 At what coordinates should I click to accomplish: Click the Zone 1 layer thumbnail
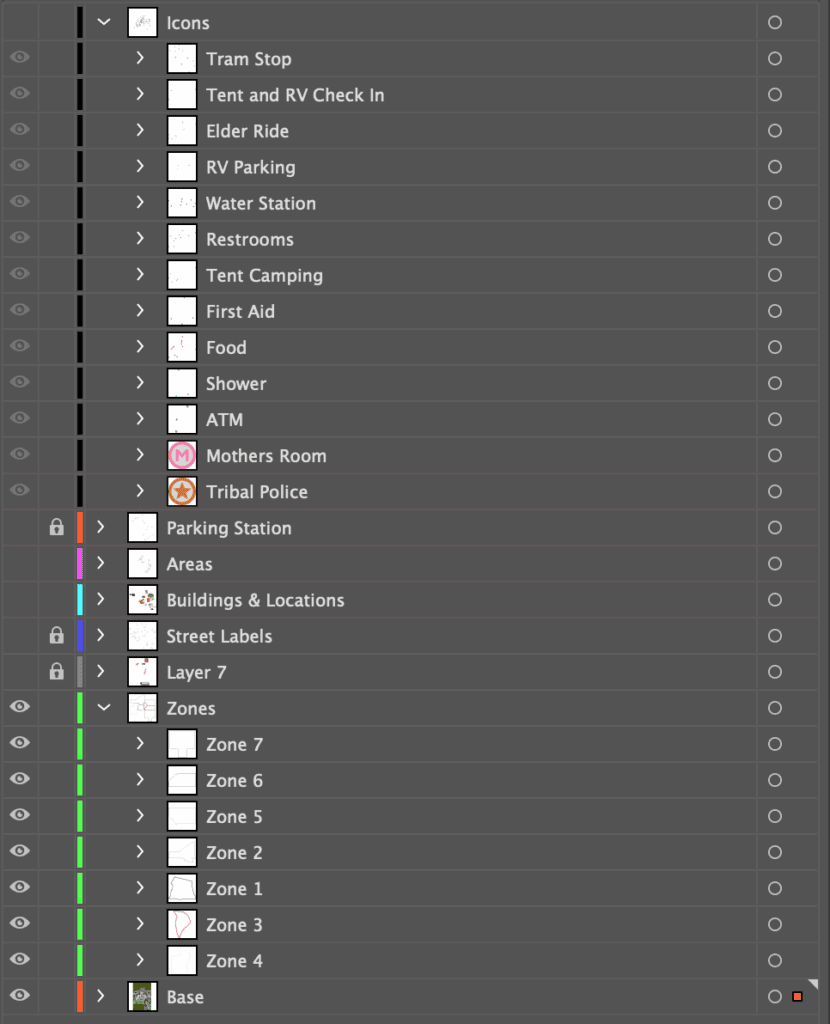(182, 888)
